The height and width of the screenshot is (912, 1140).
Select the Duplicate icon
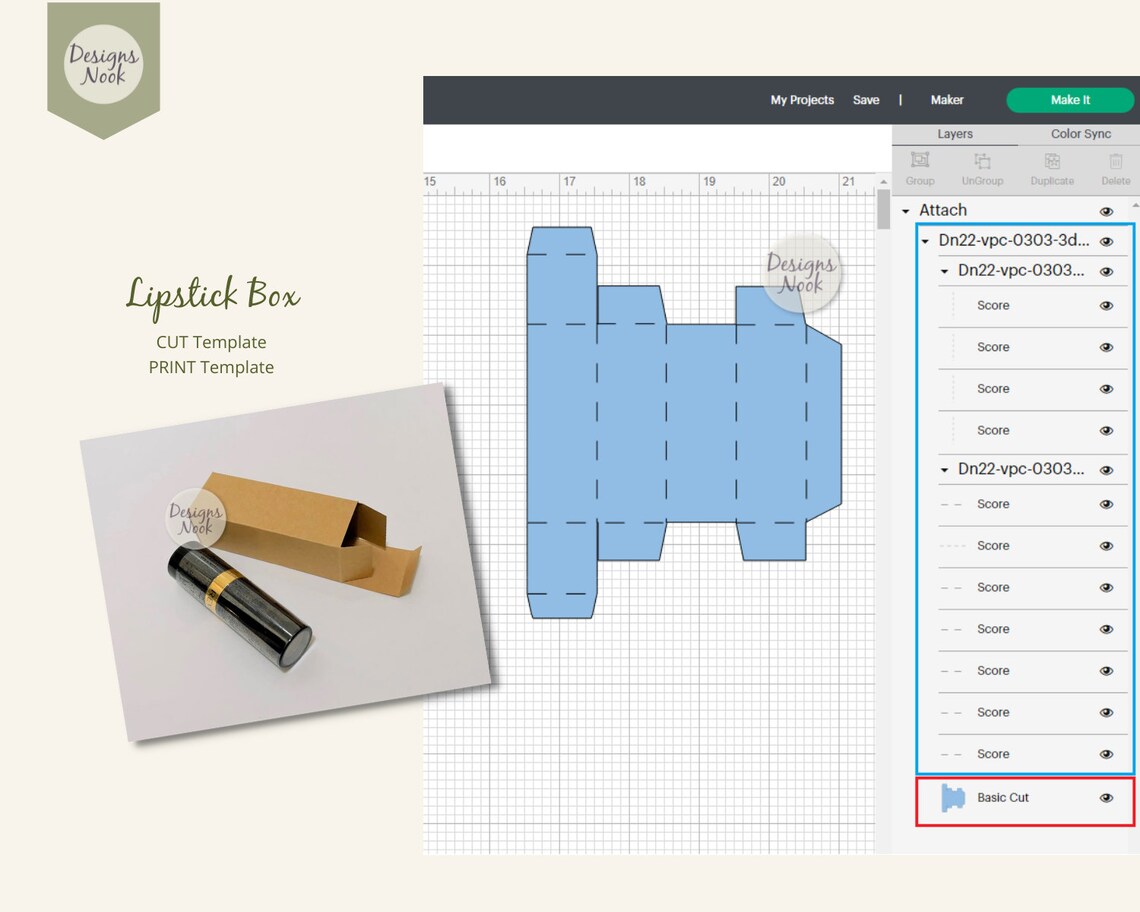1051,162
